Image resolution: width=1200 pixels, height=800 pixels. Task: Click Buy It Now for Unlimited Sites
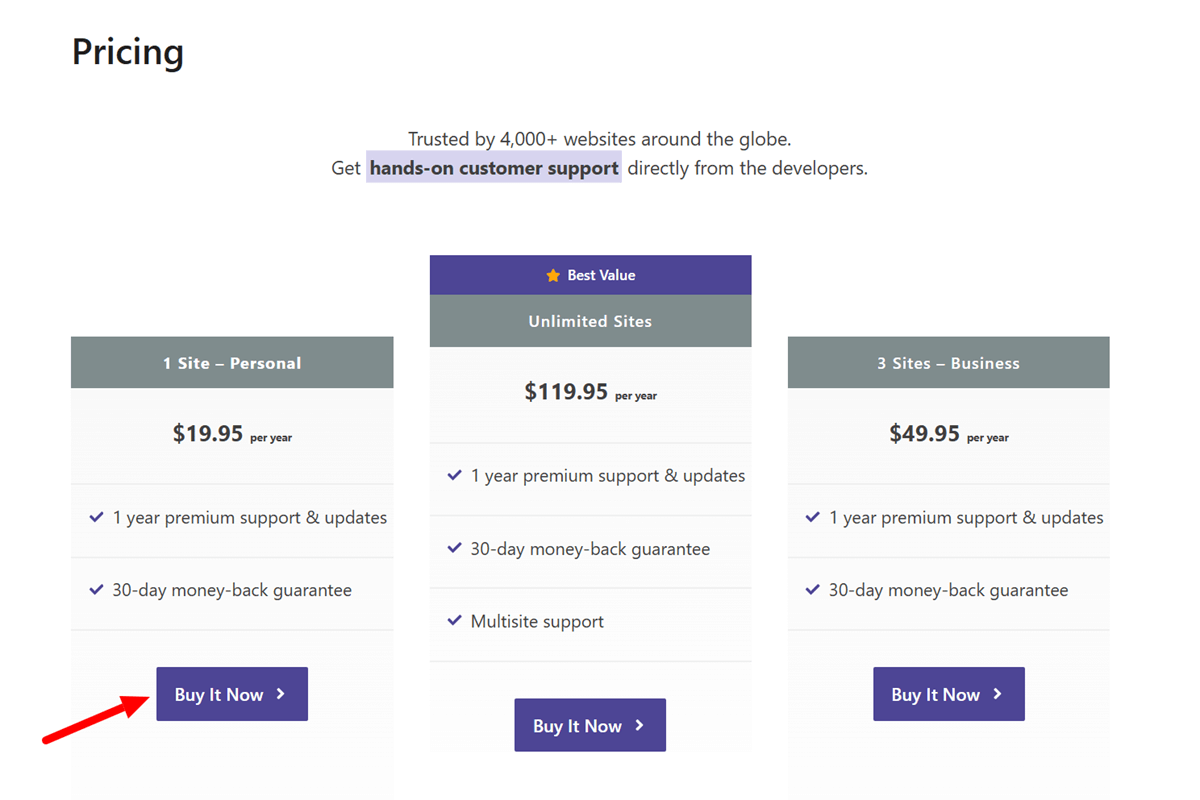[590, 725]
